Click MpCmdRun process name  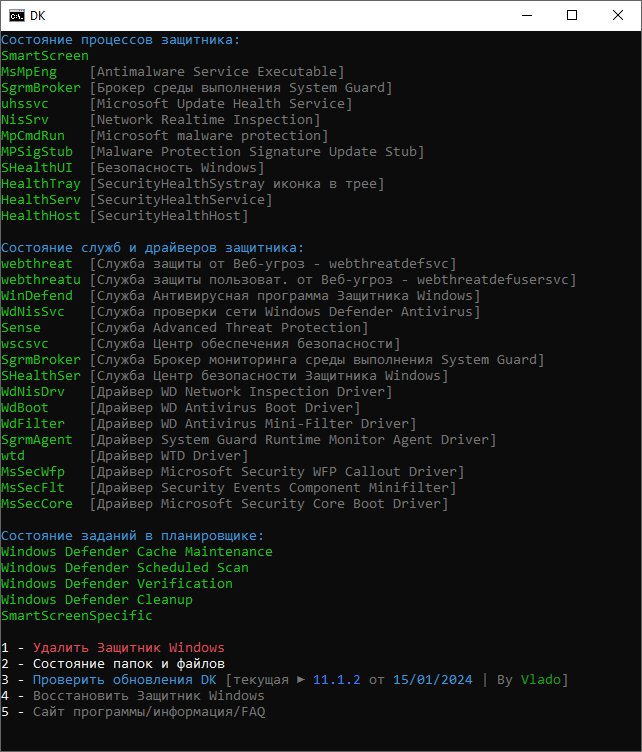[33, 136]
